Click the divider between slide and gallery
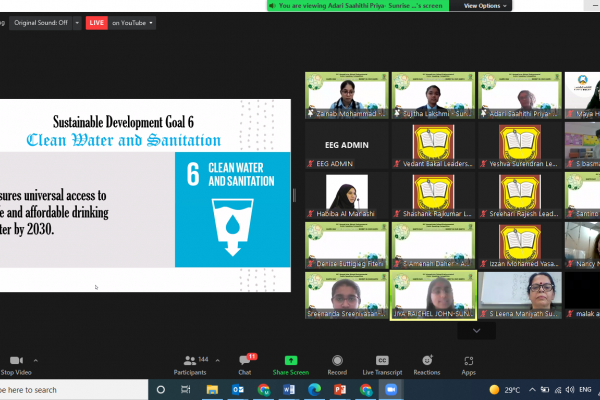 click(x=294, y=196)
